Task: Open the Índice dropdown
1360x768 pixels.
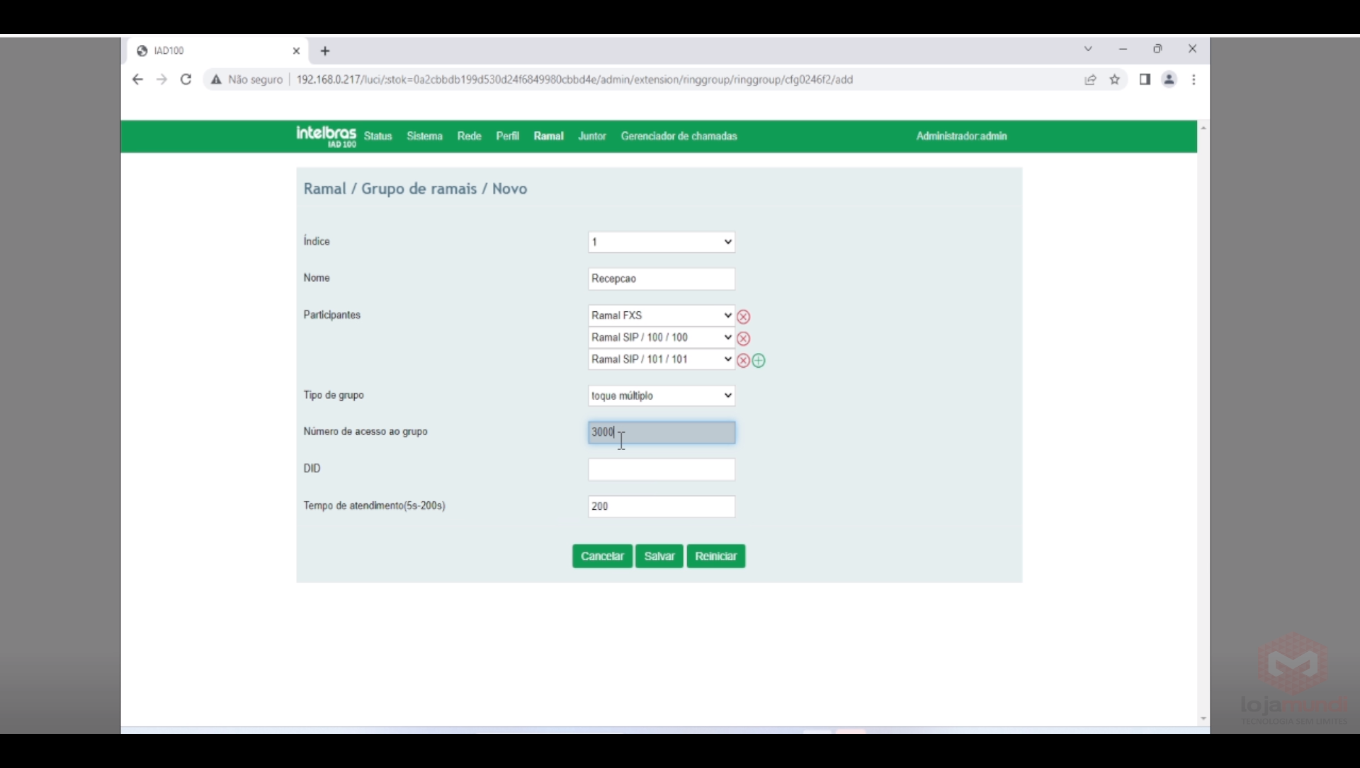Action: pyautogui.click(x=662, y=242)
